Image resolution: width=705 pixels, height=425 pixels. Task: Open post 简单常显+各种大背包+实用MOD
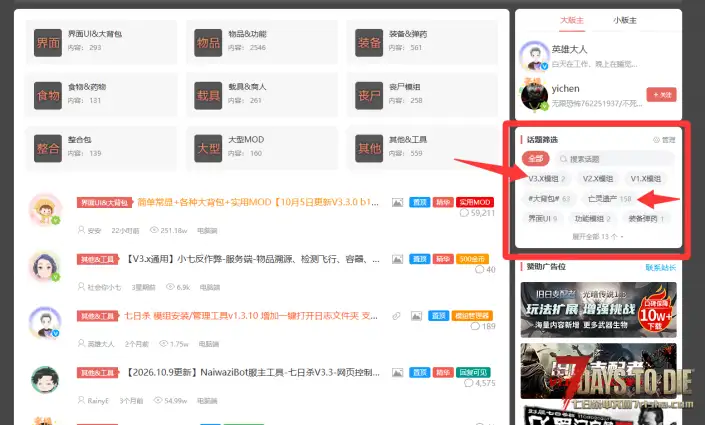pos(258,202)
